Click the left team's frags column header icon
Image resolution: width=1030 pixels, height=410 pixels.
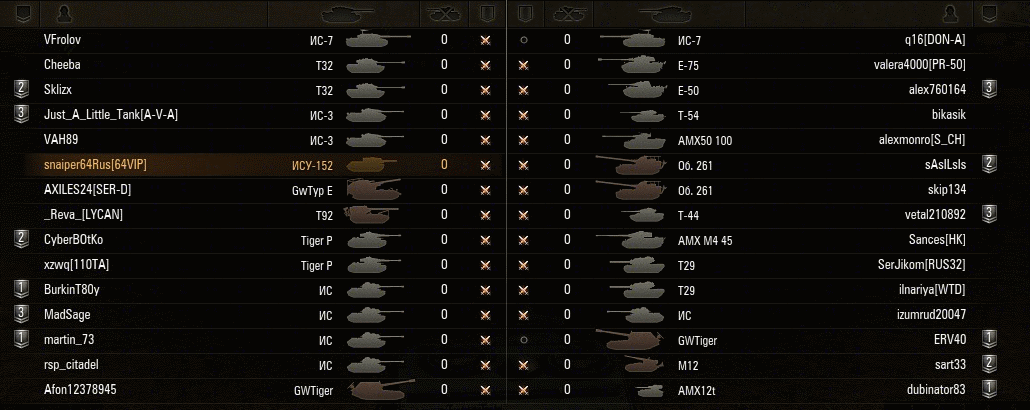pyautogui.click(x=443, y=13)
